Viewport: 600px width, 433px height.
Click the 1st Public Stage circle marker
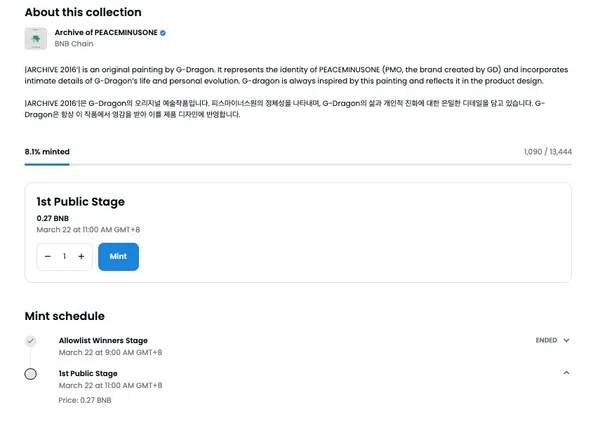[x=31, y=374]
